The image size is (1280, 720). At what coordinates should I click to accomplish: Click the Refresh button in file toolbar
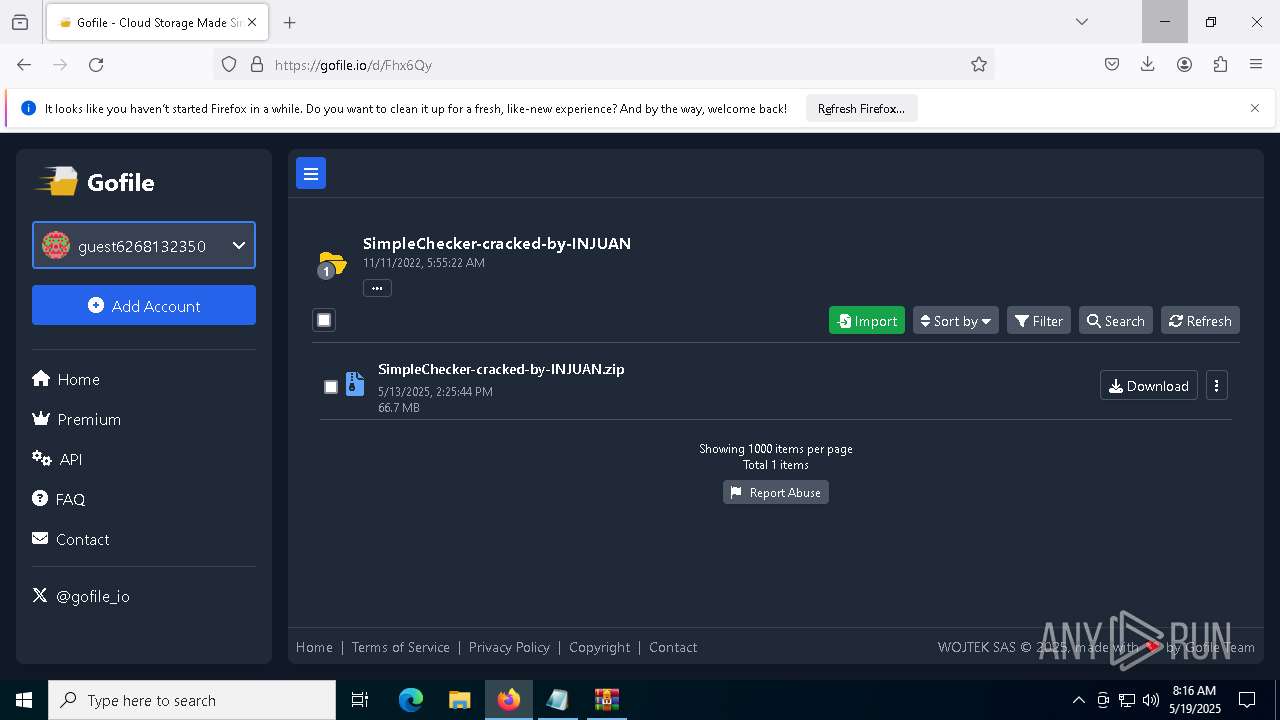coord(1200,320)
